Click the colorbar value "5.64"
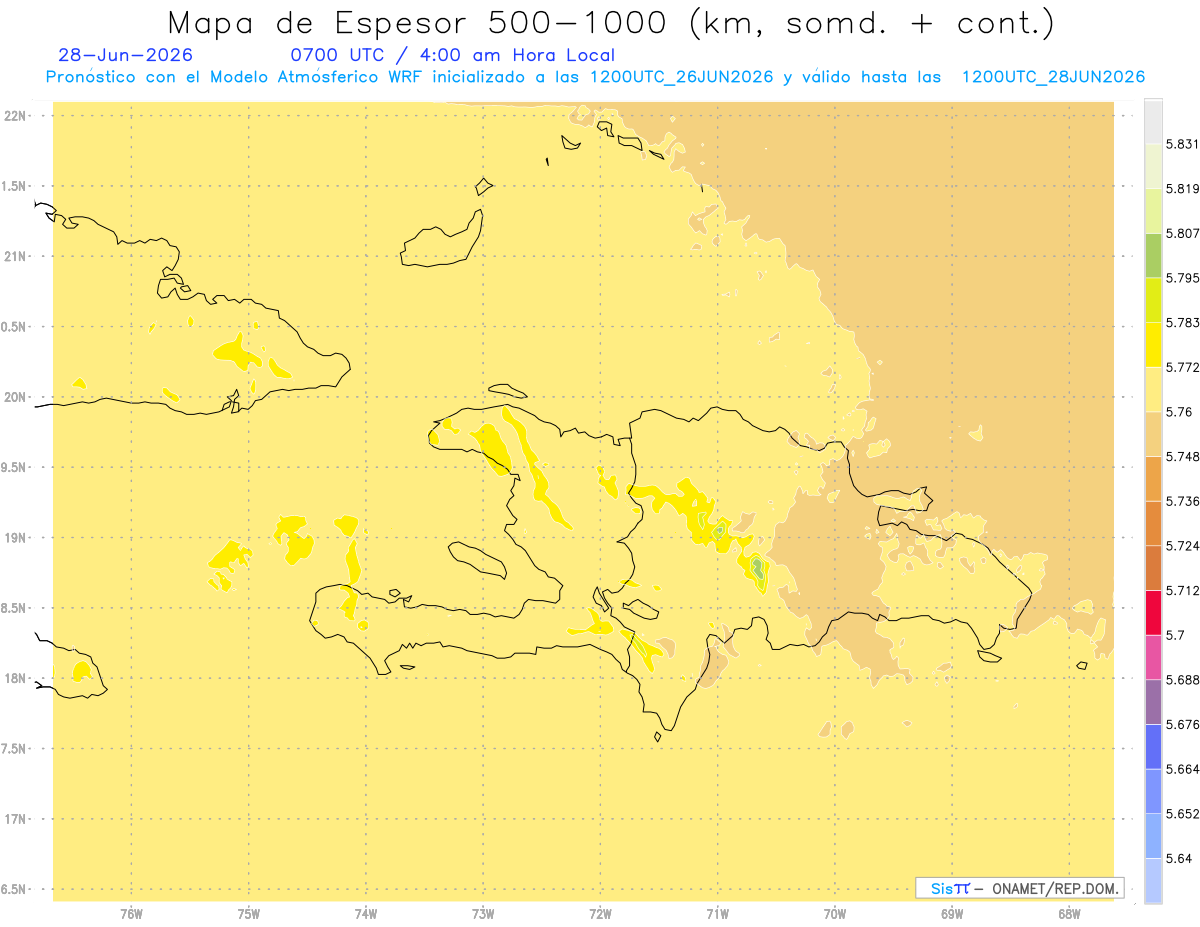This screenshot has height=927, width=1200. tap(1179, 859)
